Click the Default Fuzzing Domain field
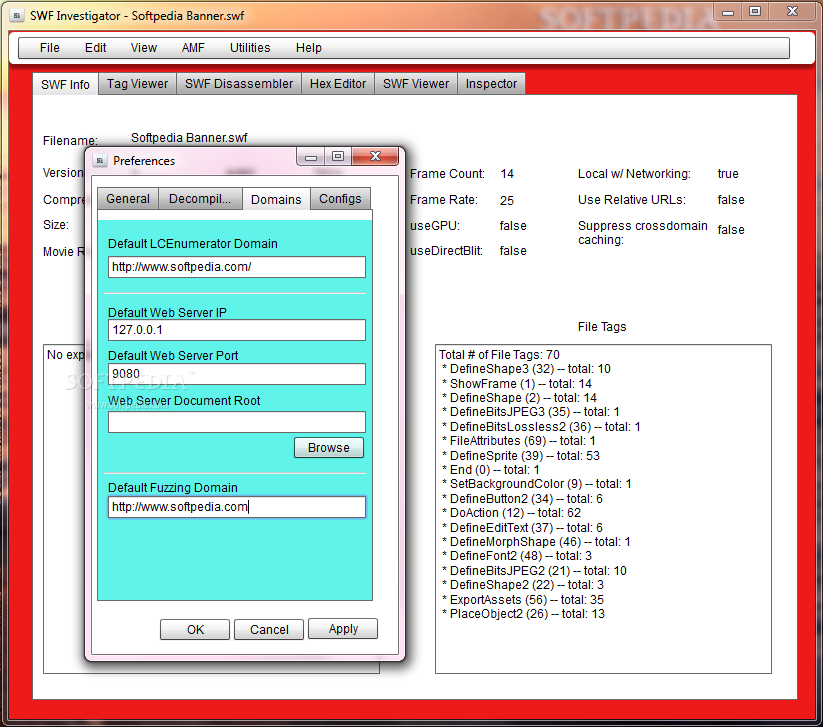 237,507
